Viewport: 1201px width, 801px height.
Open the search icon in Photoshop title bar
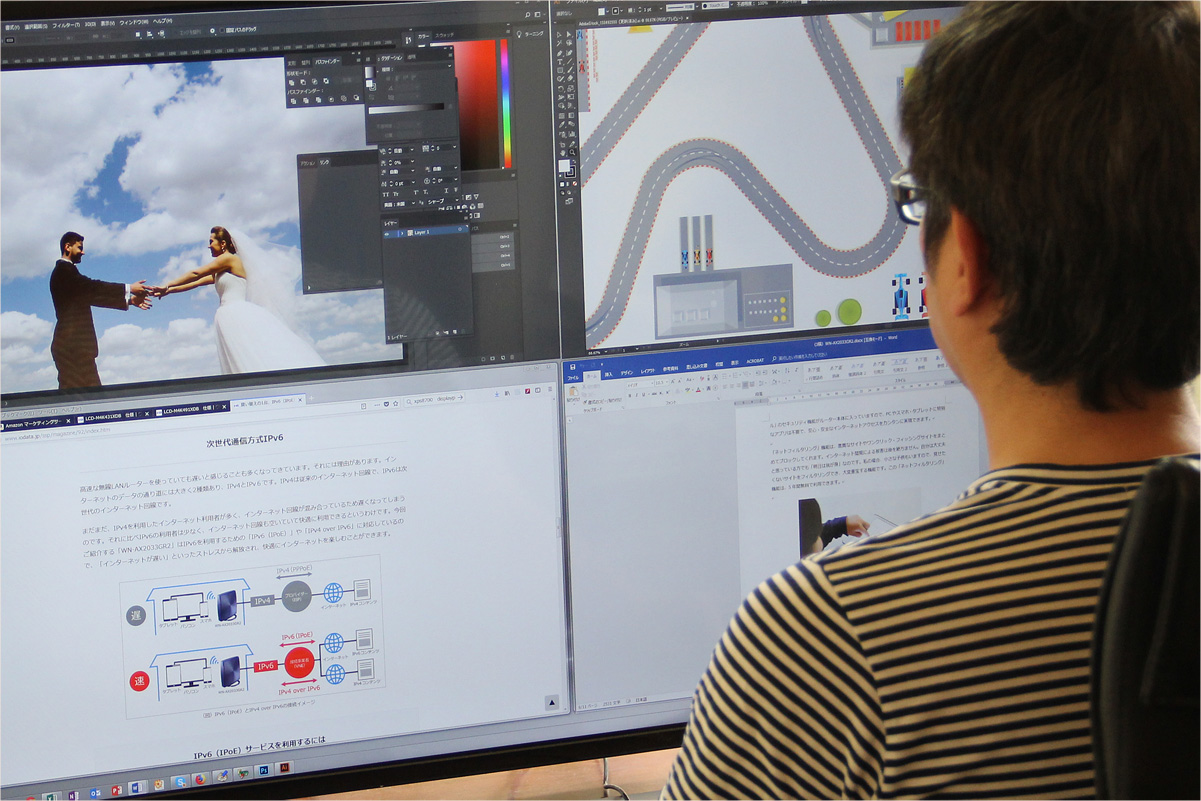527,15
